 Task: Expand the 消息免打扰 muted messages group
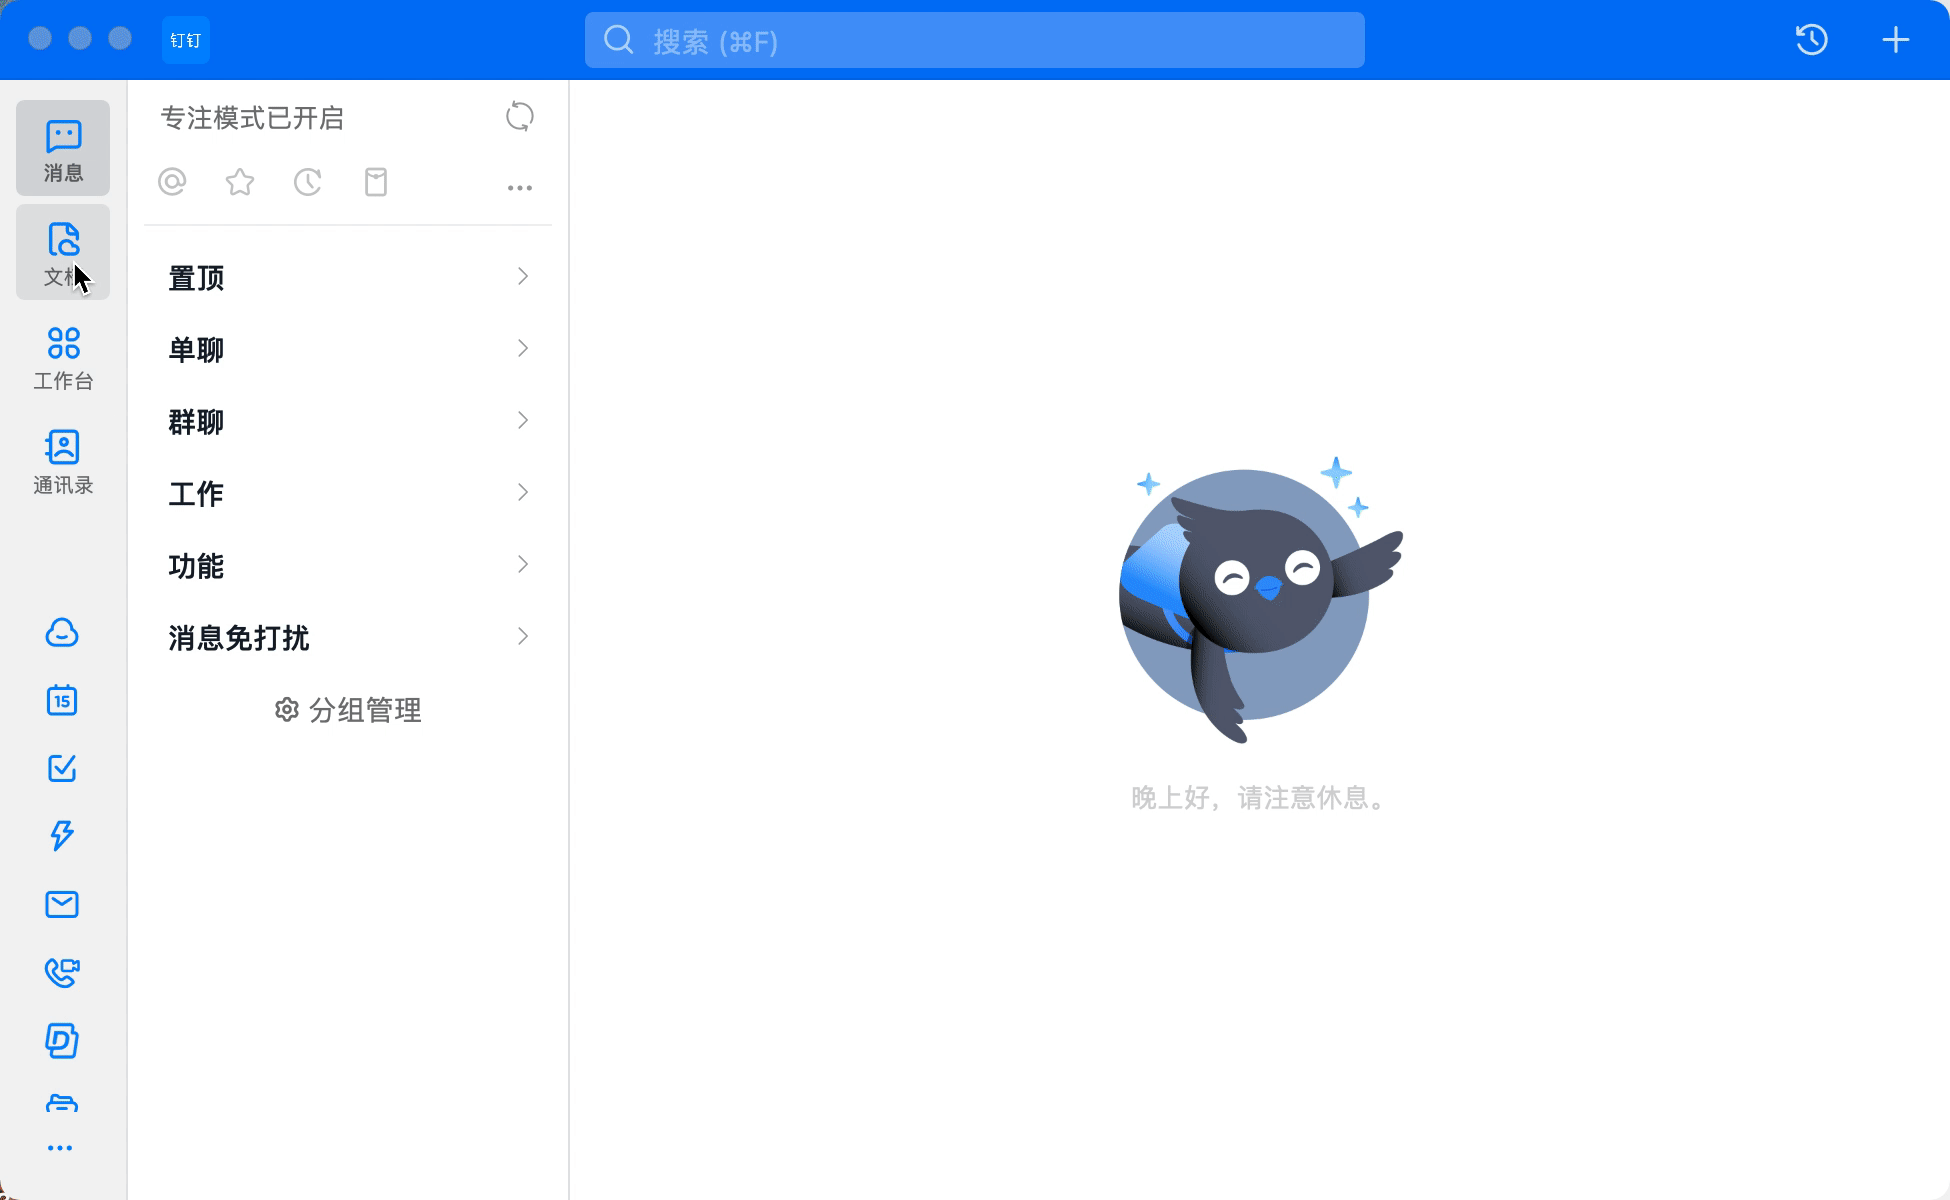pyautogui.click(x=347, y=637)
